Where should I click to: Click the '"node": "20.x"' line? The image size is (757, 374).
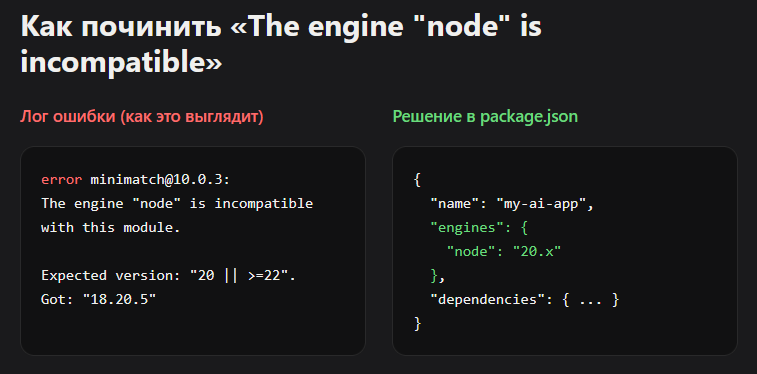[x=504, y=251]
